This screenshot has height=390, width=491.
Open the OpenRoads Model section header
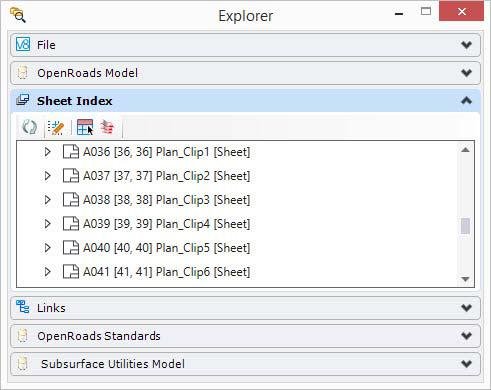[x=245, y=73]
